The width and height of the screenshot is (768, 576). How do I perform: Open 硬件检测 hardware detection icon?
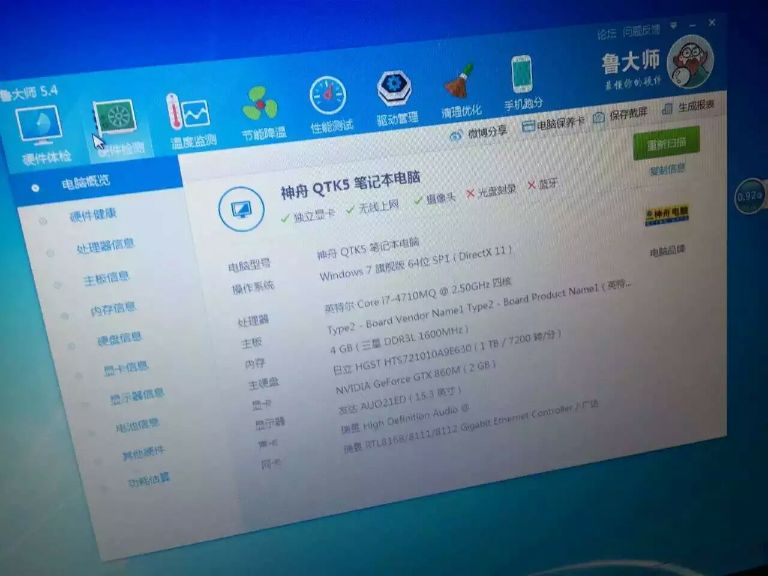click(114, 119)
